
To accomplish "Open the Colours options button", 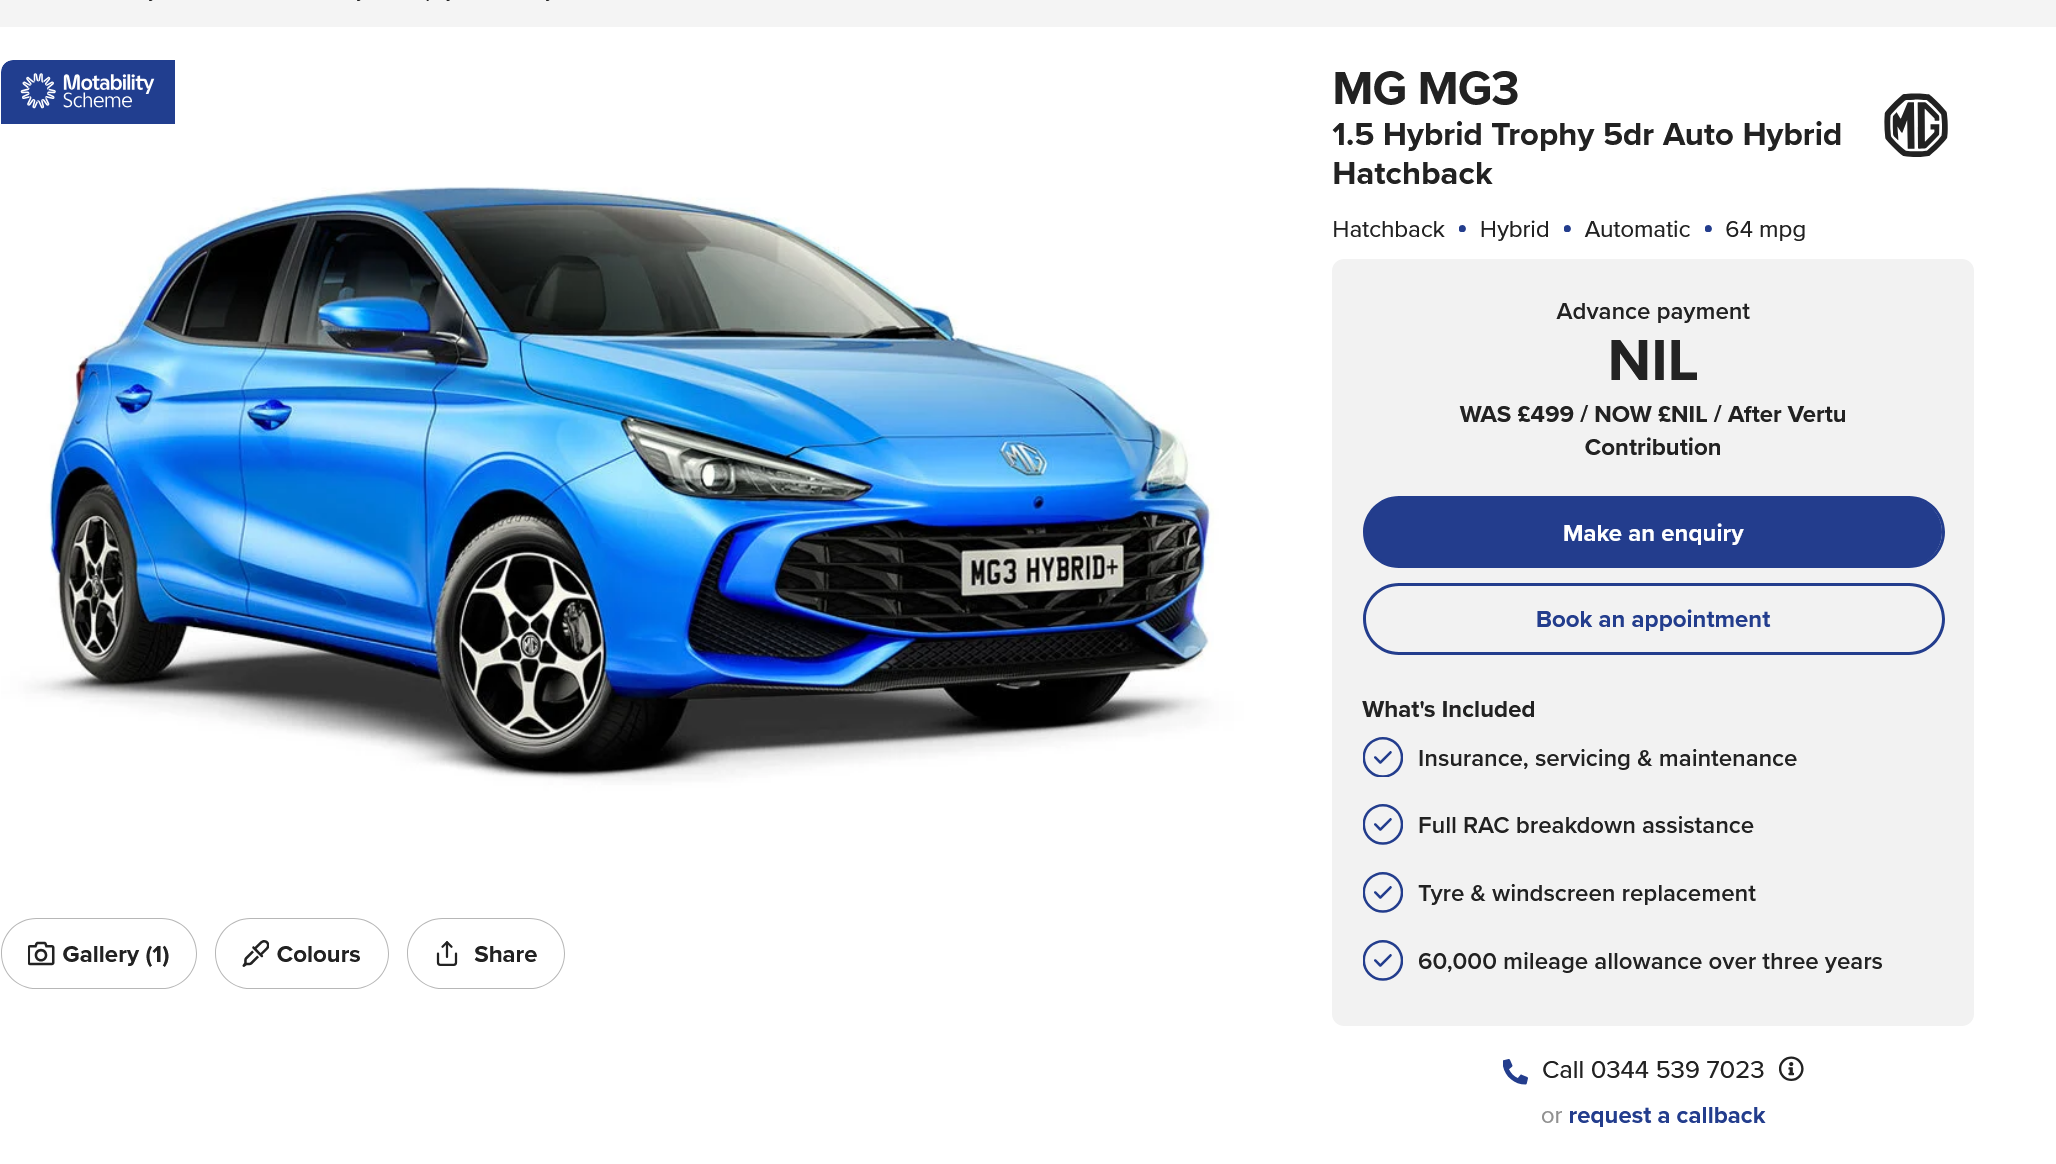I will 301,954.
